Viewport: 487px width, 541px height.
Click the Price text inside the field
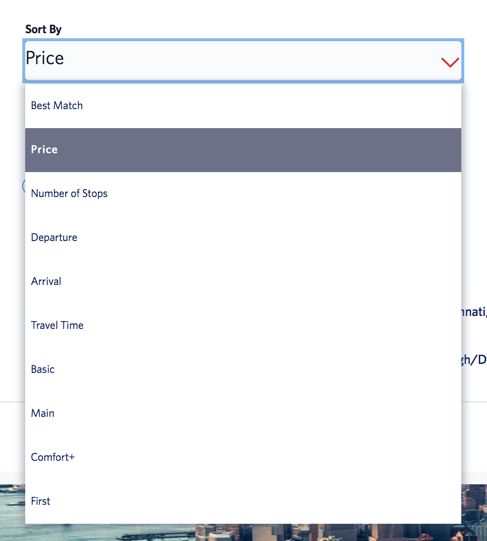45,58
